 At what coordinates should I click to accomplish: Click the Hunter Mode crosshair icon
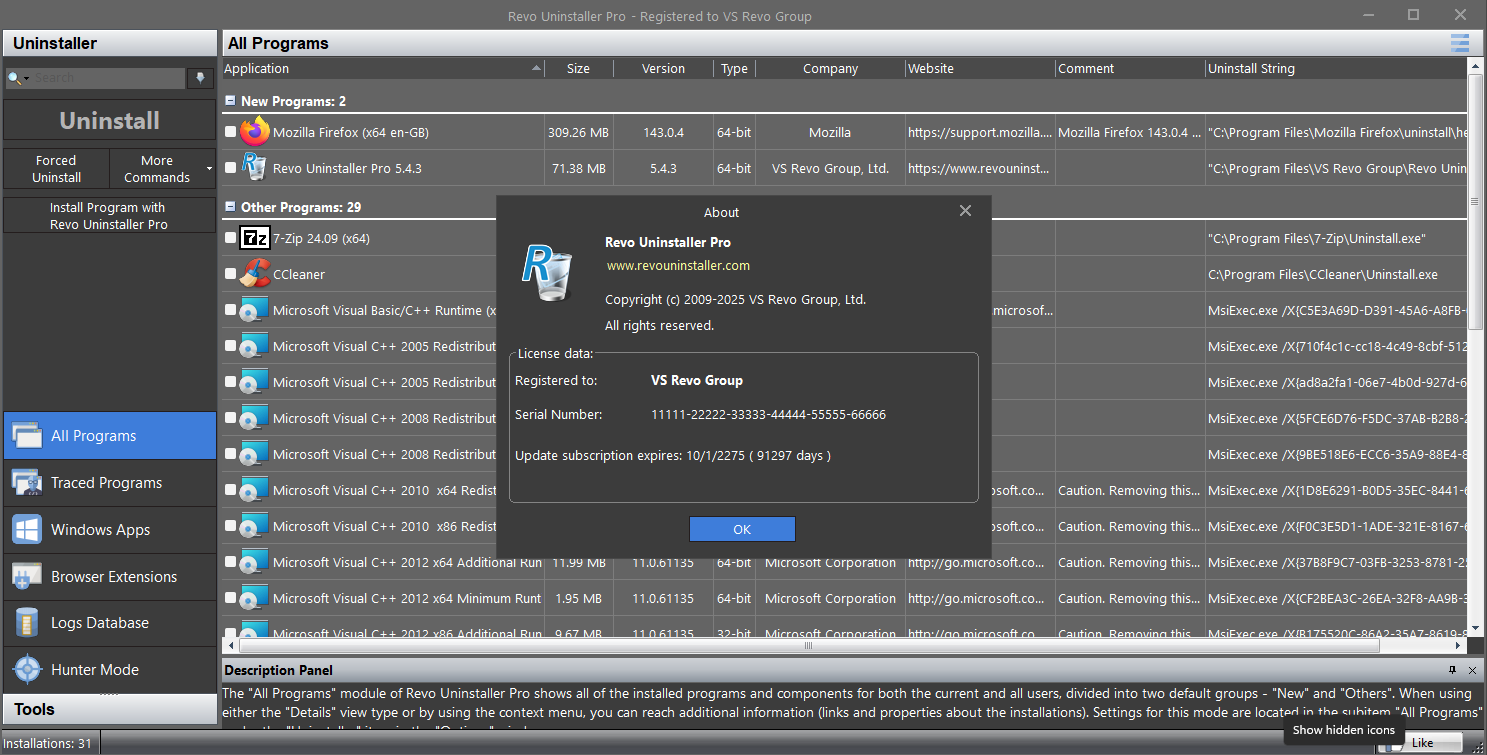27,670
